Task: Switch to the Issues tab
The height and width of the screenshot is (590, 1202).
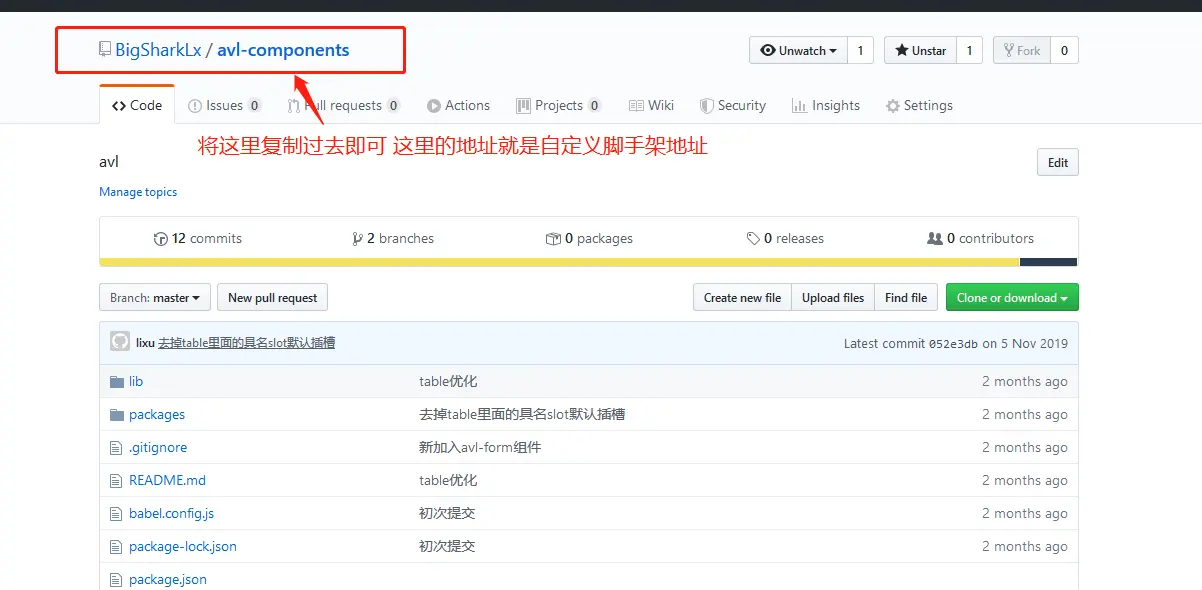Action: click(x=225, y=105)
